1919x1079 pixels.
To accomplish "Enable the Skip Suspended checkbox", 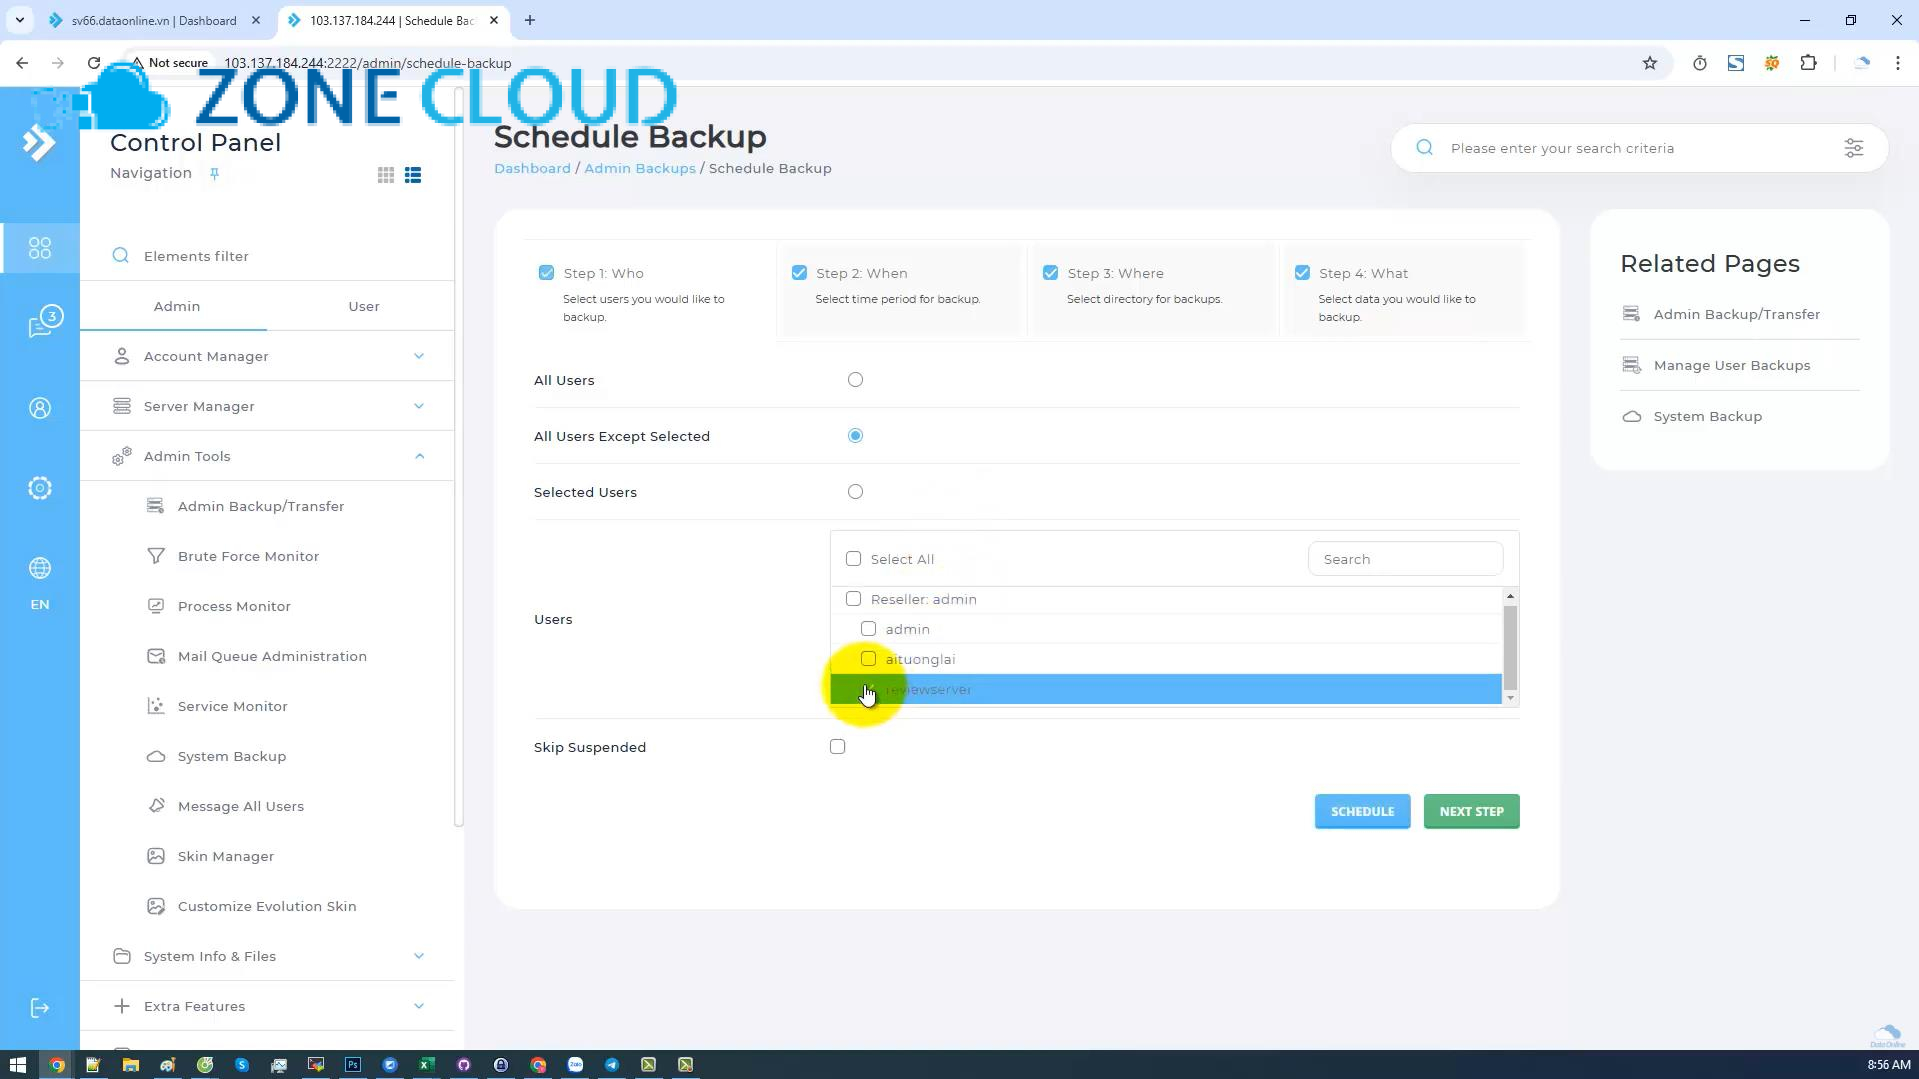I will [837, 746].
